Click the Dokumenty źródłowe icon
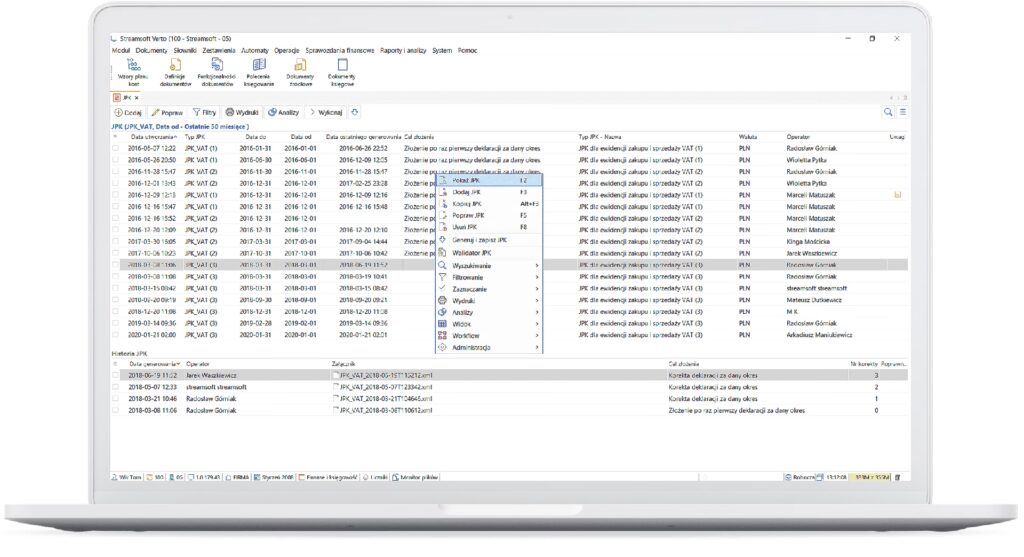 coord(300,65)
